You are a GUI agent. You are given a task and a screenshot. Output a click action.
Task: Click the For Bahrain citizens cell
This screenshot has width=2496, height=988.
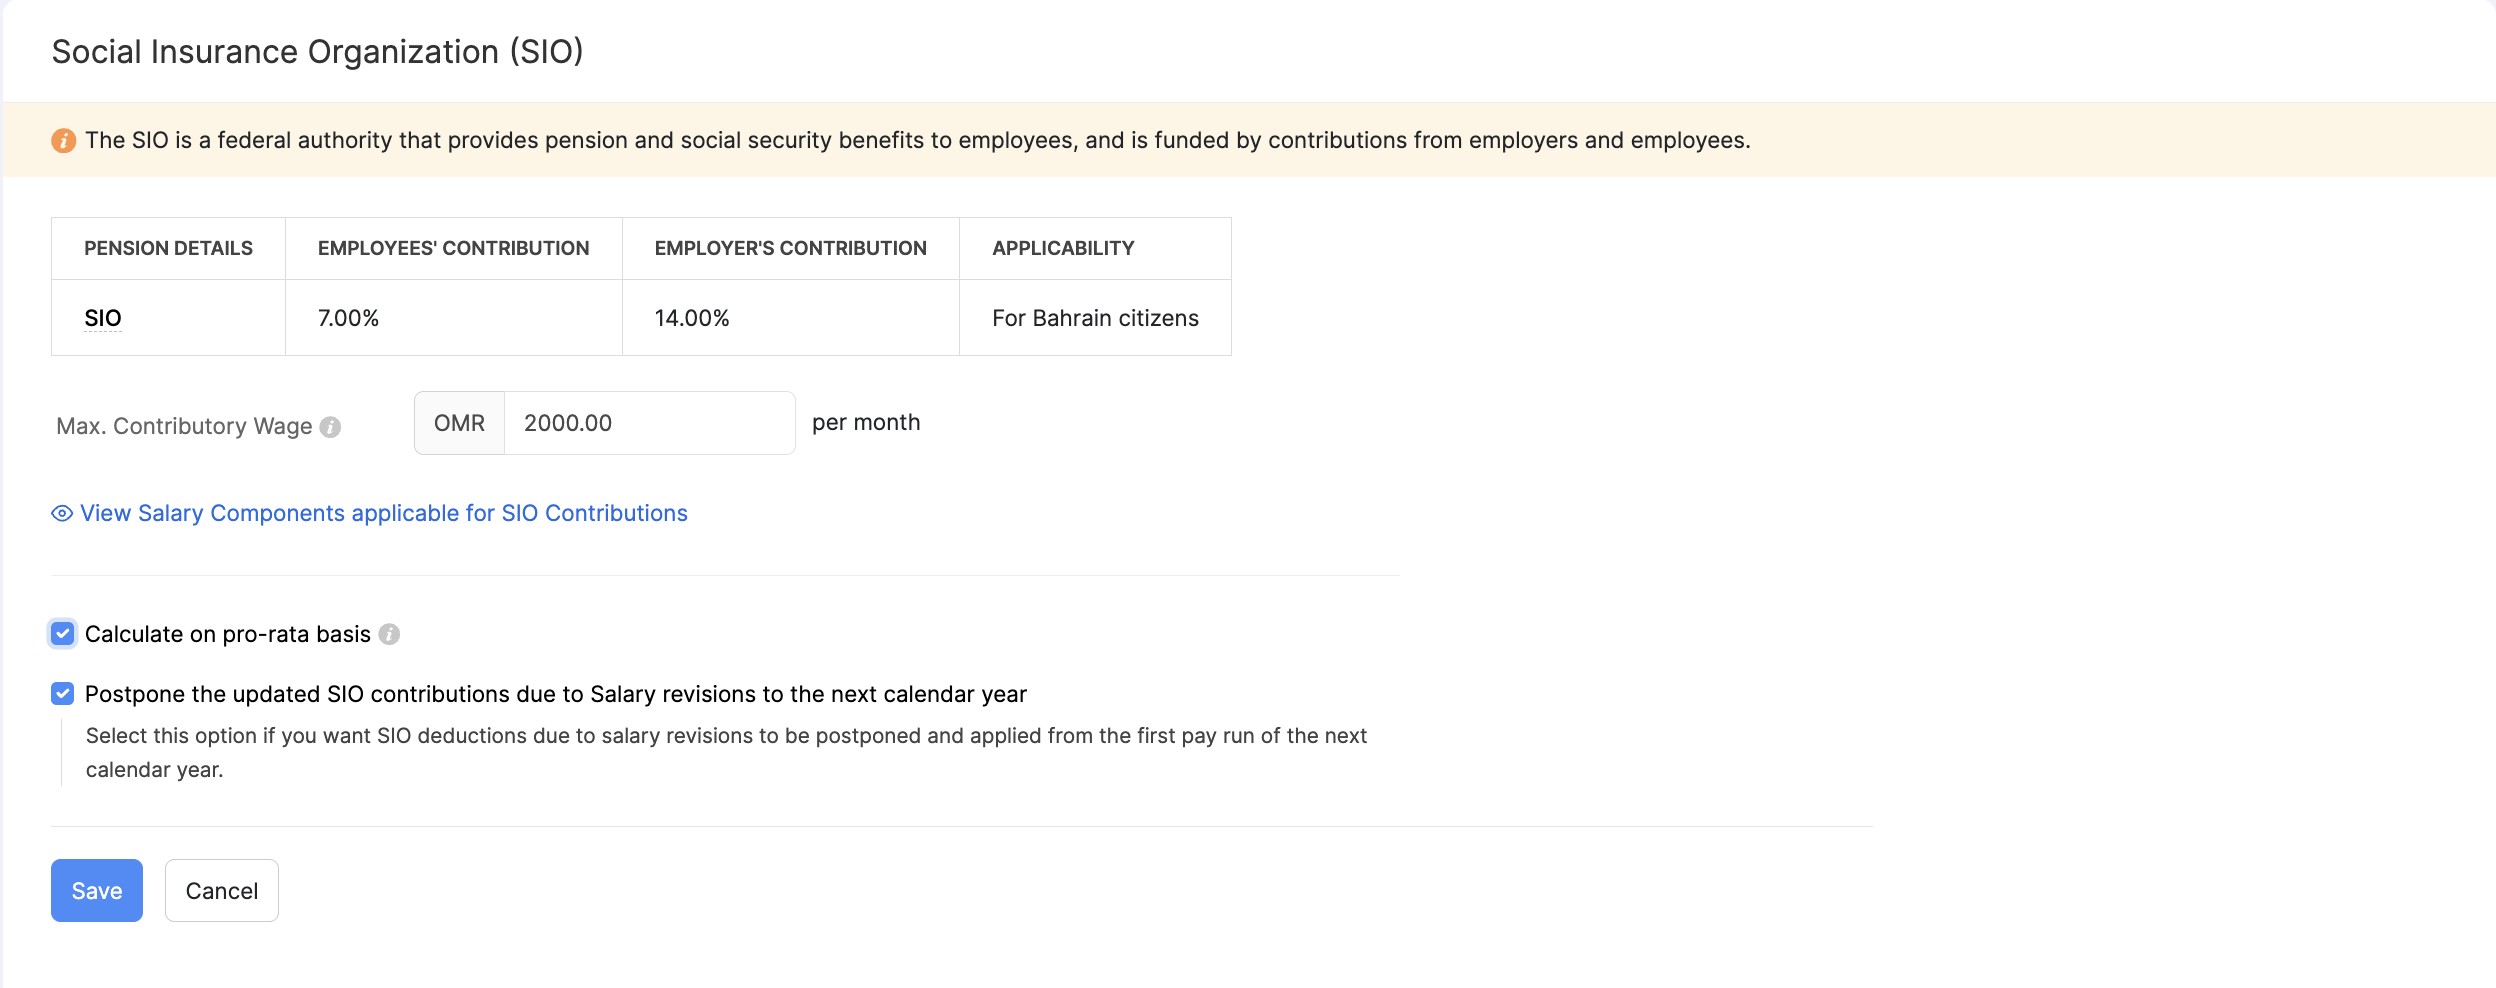(x=1095, y=318)
